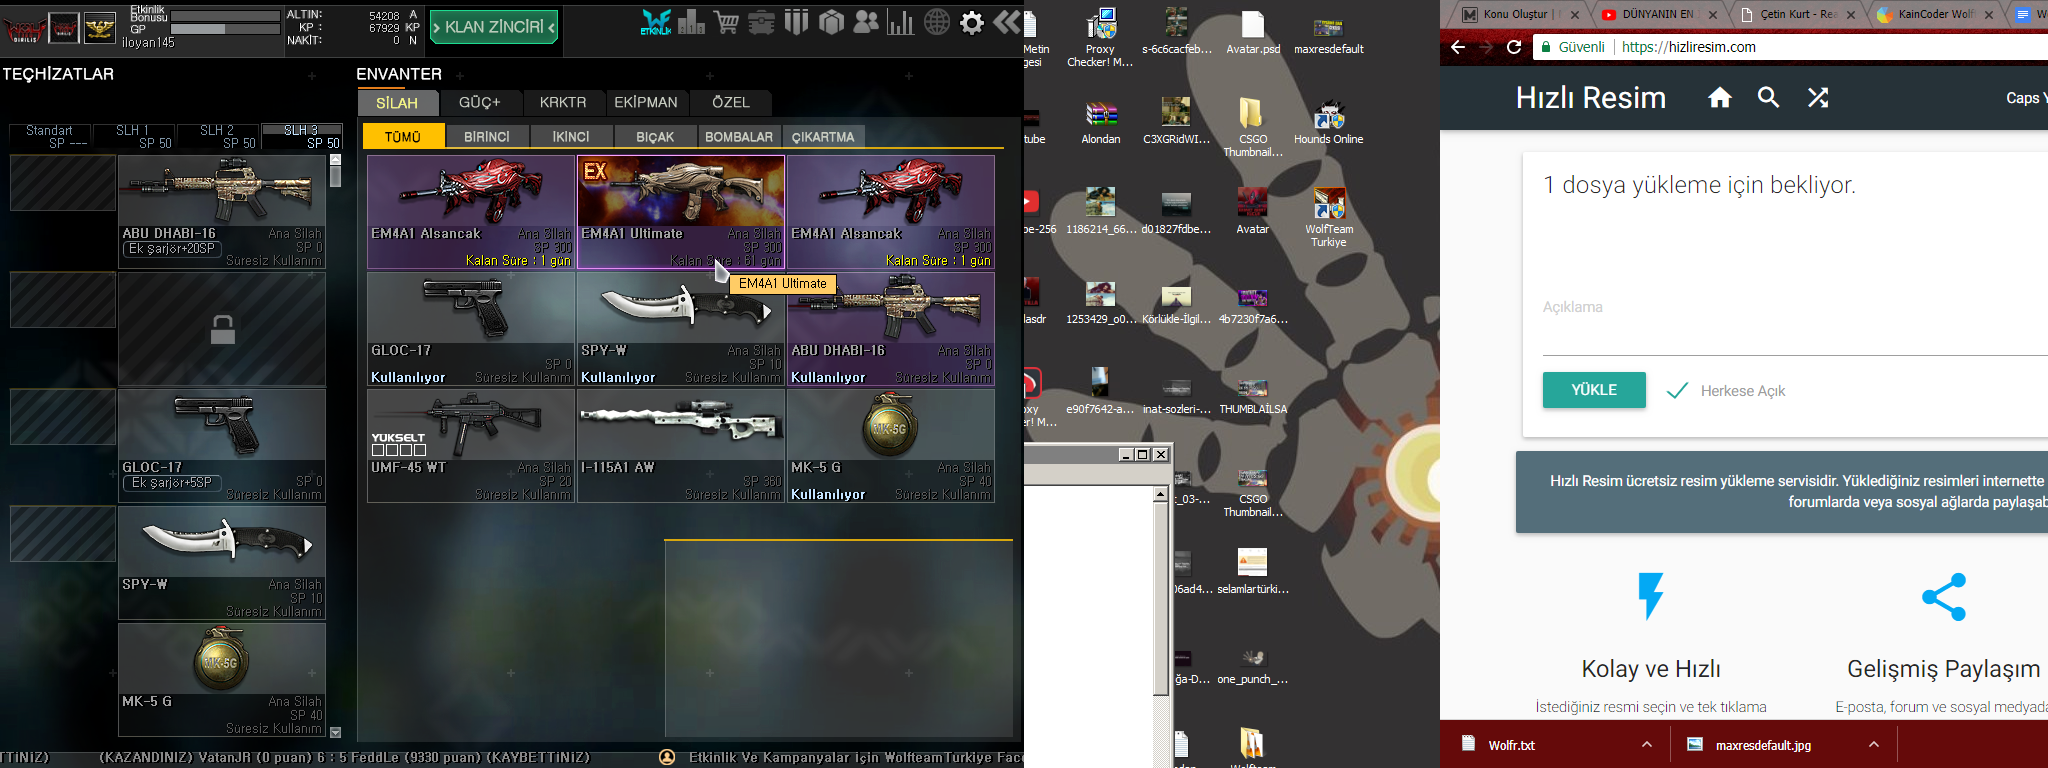Open Proxy Checker desktop icon
Image resolution: width=2048 pixels, height=768 pixels.
click(x=1100, y=37)
